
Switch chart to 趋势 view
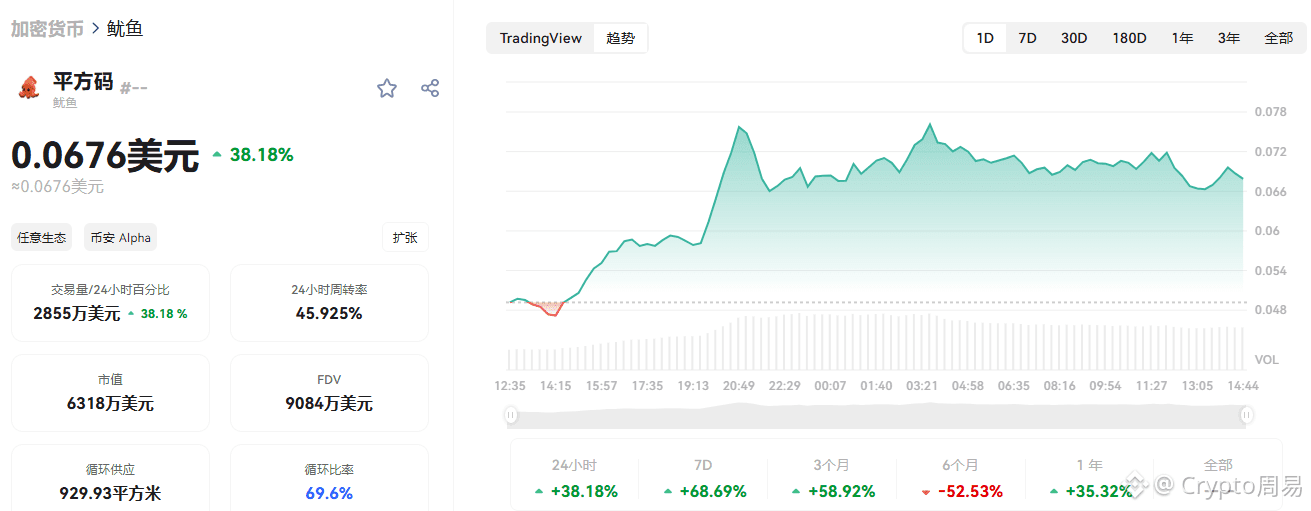click(620, 38)
